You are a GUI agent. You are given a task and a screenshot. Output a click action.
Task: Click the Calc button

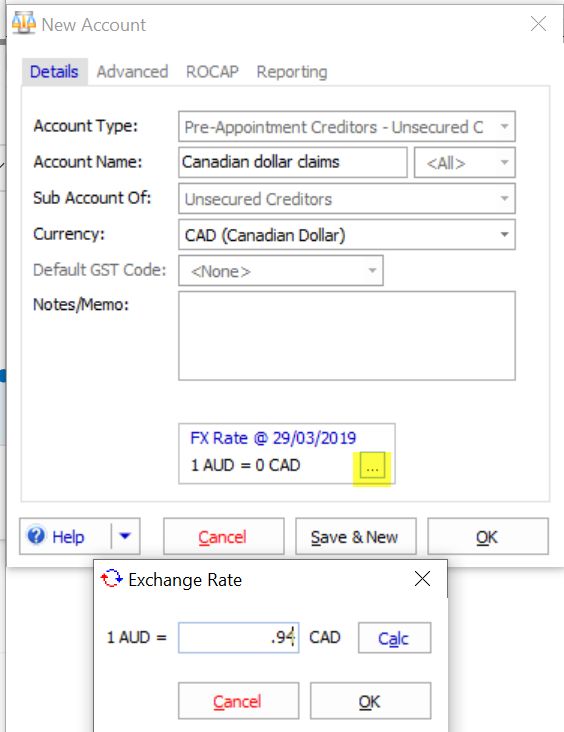[395, 638]
